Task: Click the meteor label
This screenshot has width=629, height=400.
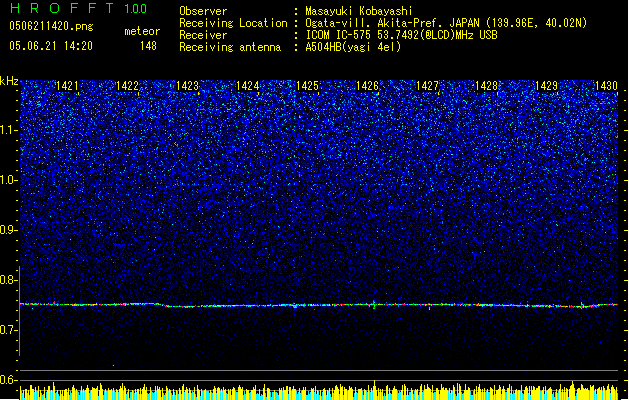Action: tap(142, 31)
